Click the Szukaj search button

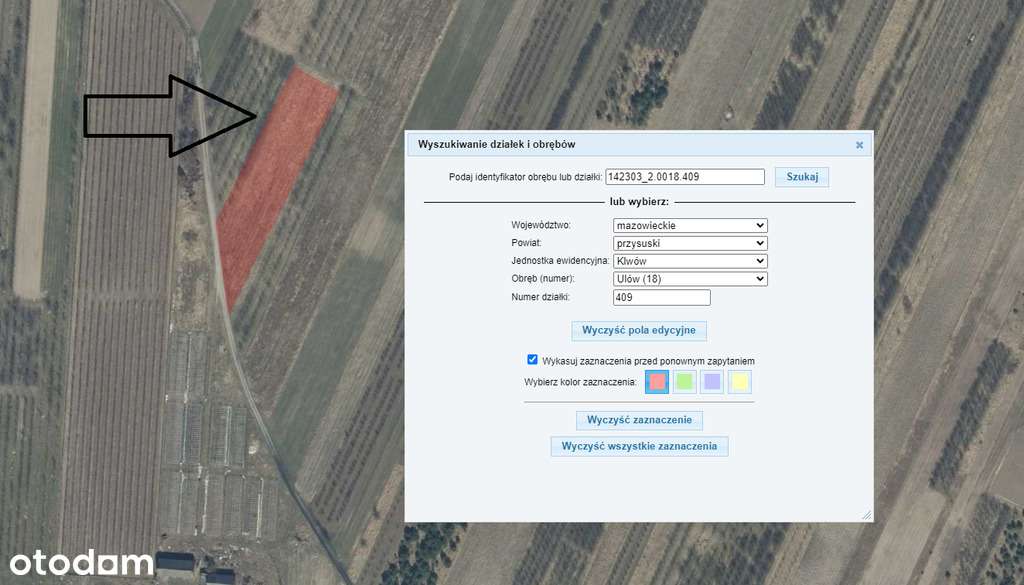pyautogui.click(x=802, y=177)
